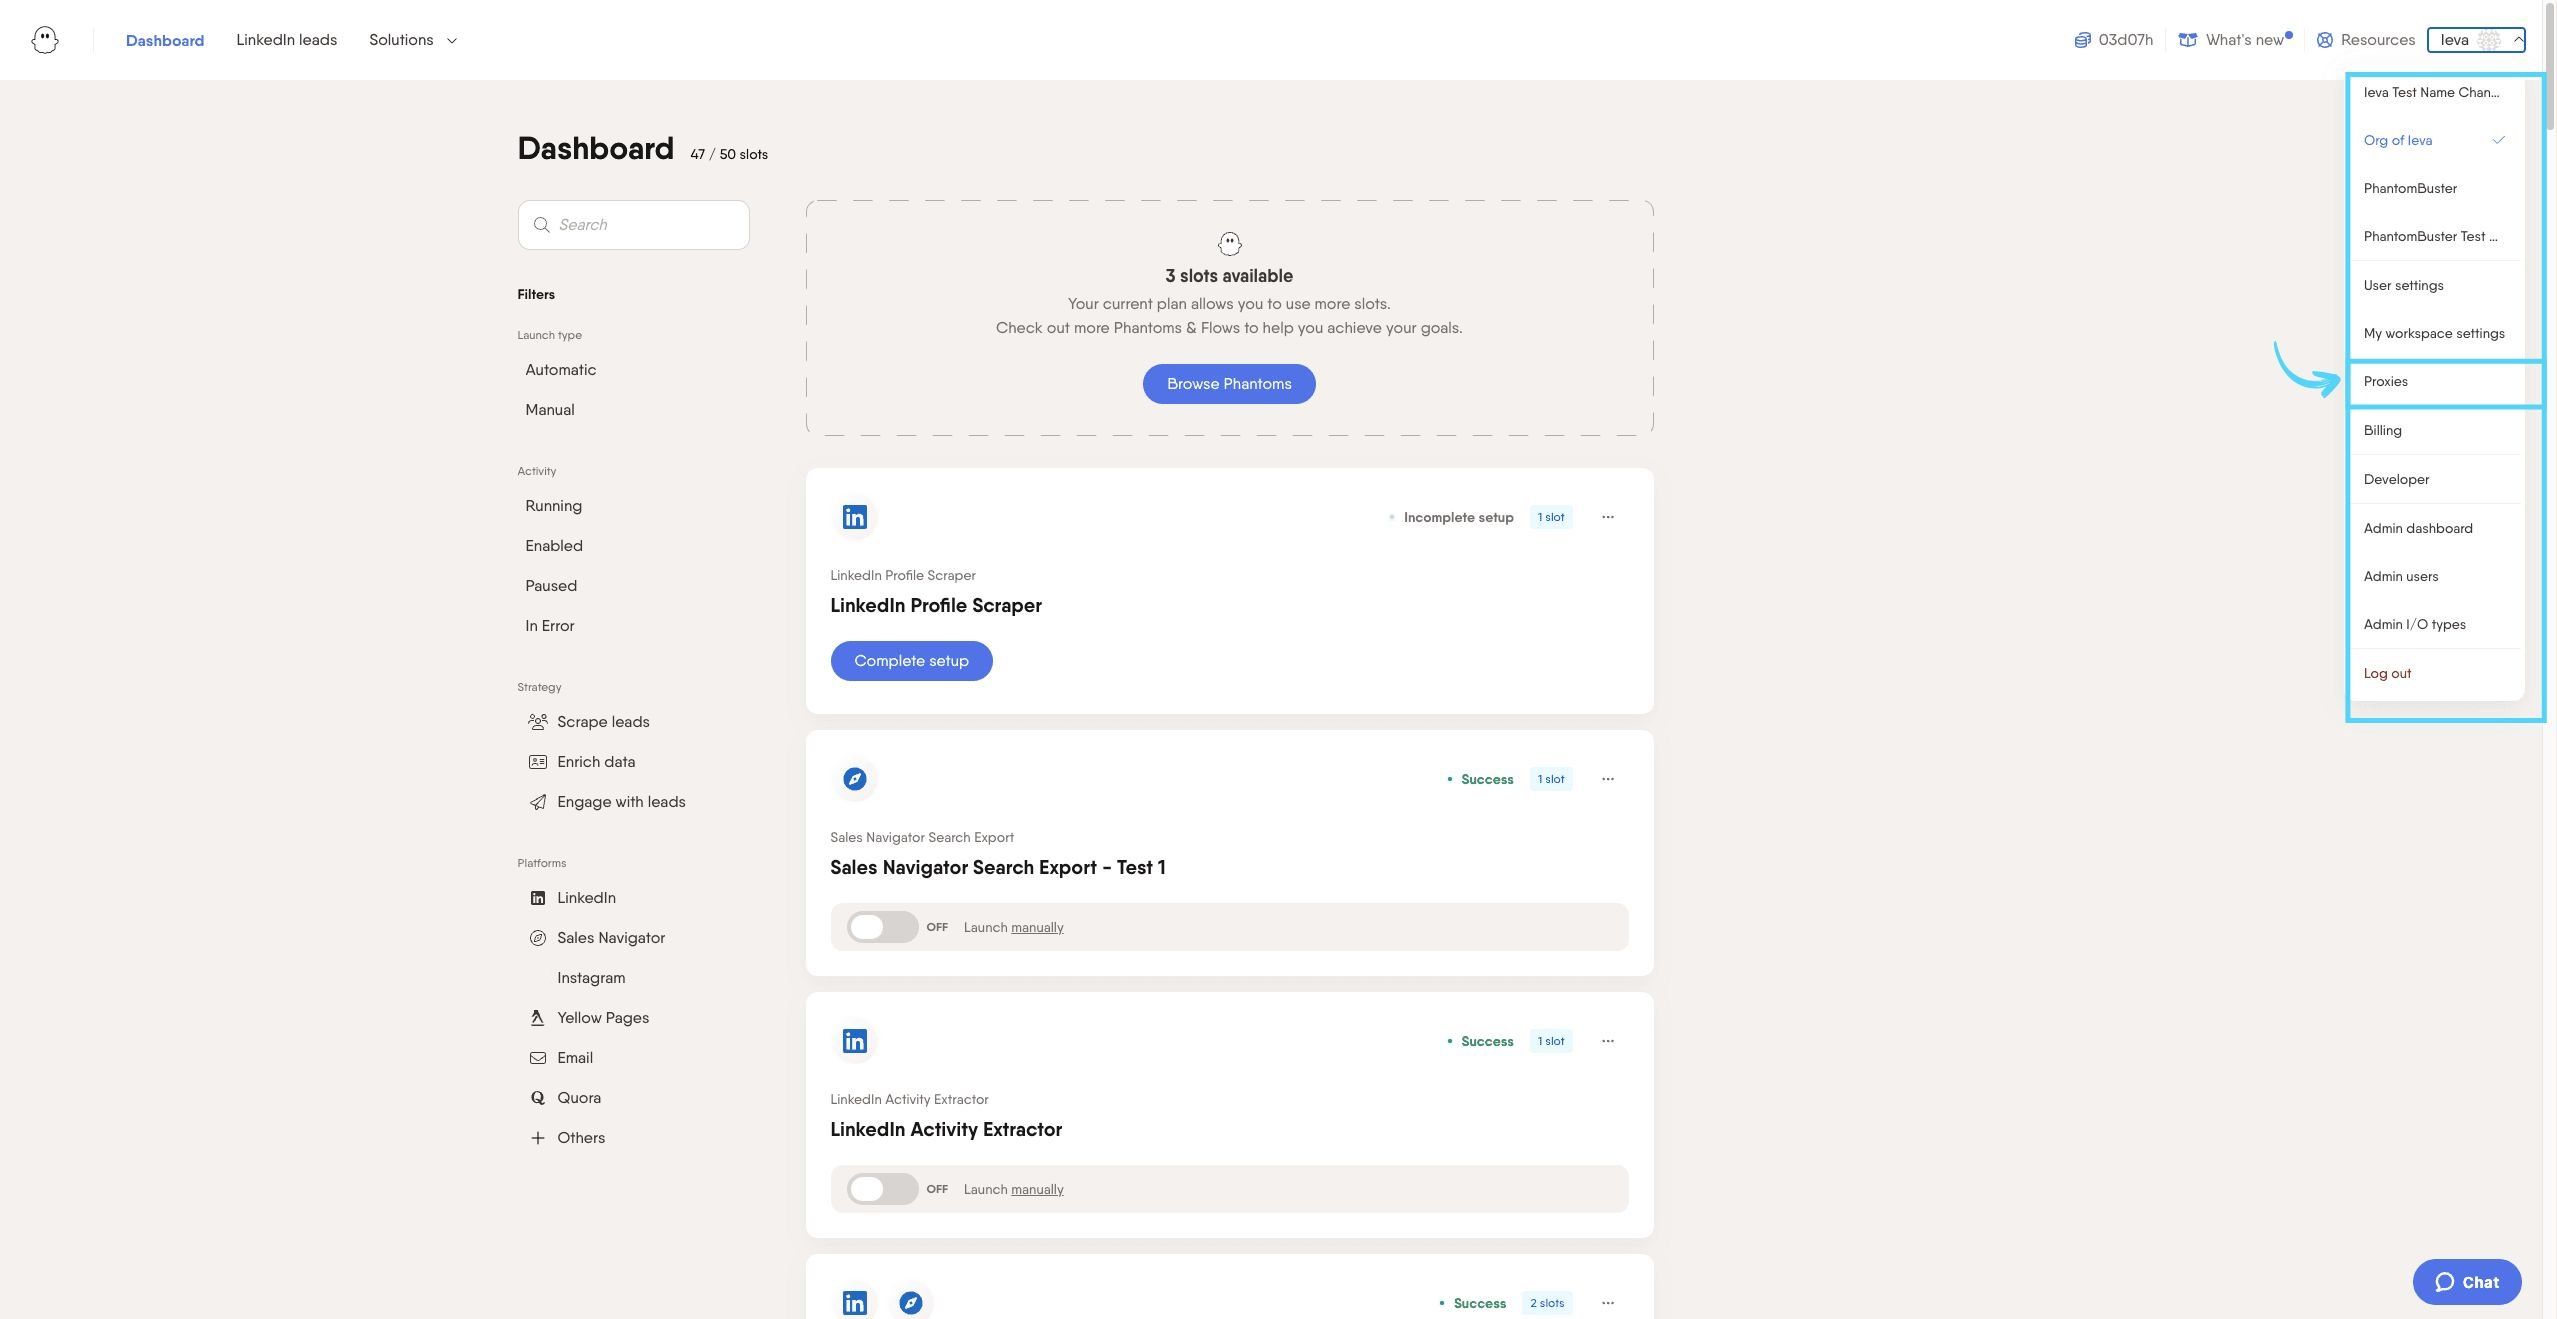Select In Error activity filter

550,626
